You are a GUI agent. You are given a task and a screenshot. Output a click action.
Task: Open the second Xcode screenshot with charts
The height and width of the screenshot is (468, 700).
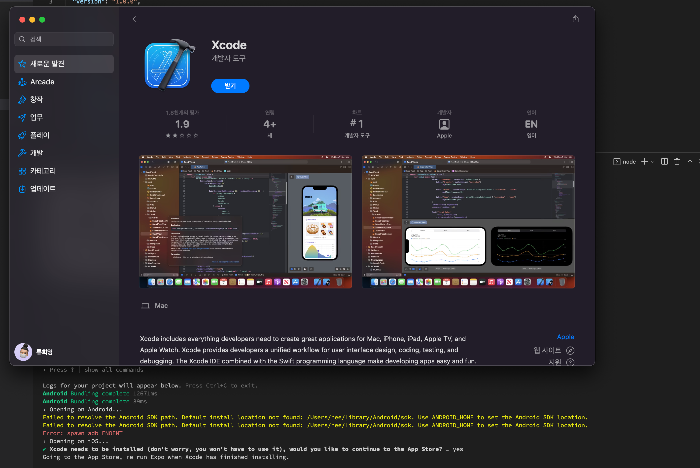click(468, 221)
